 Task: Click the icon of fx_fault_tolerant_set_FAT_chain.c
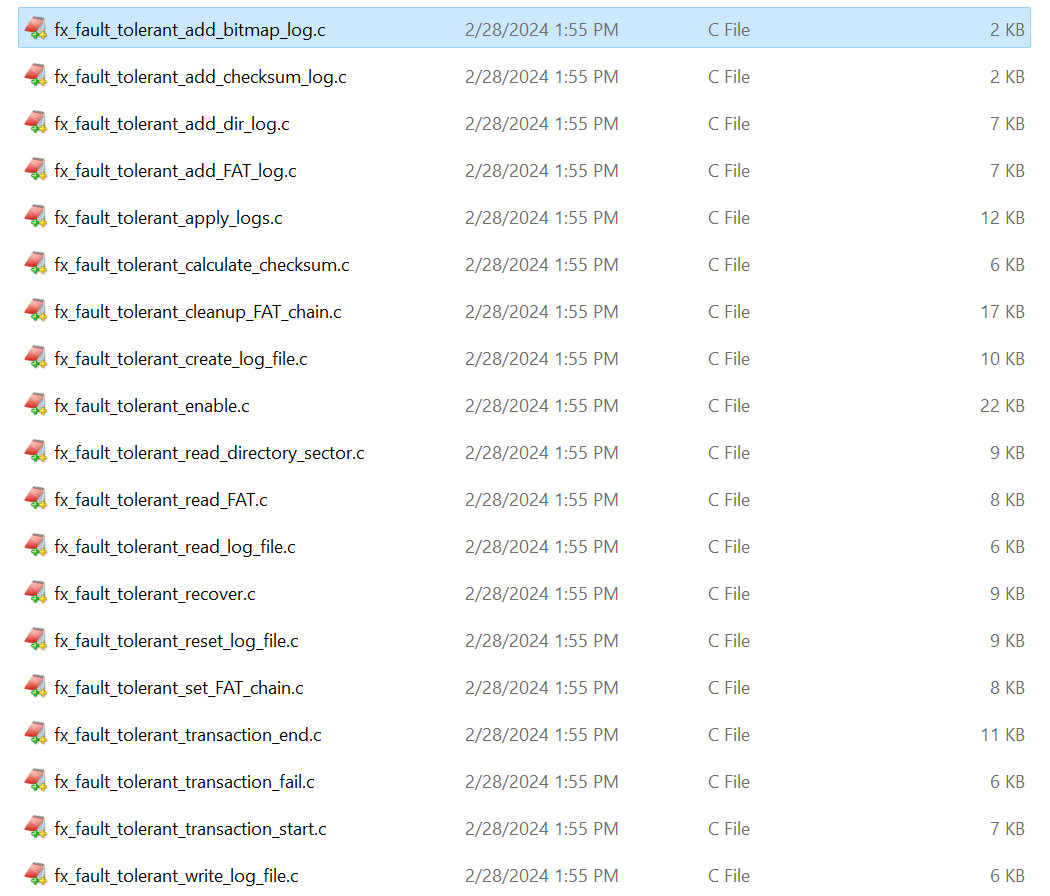pos(35,686)
